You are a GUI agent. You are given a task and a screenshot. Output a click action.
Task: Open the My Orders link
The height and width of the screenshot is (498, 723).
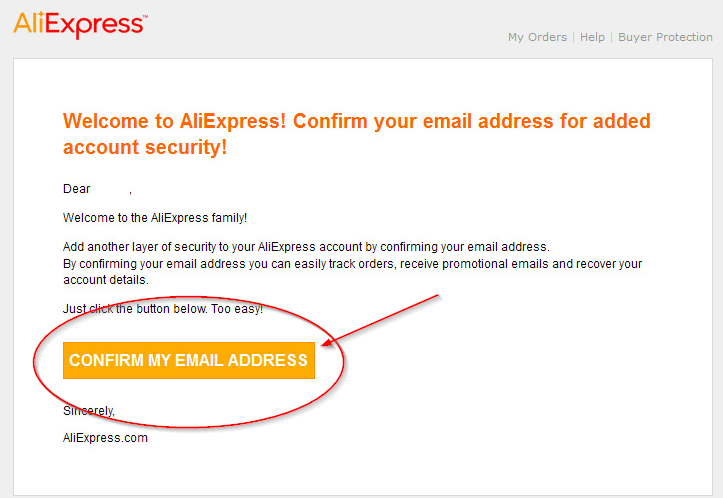click(537, 37)
